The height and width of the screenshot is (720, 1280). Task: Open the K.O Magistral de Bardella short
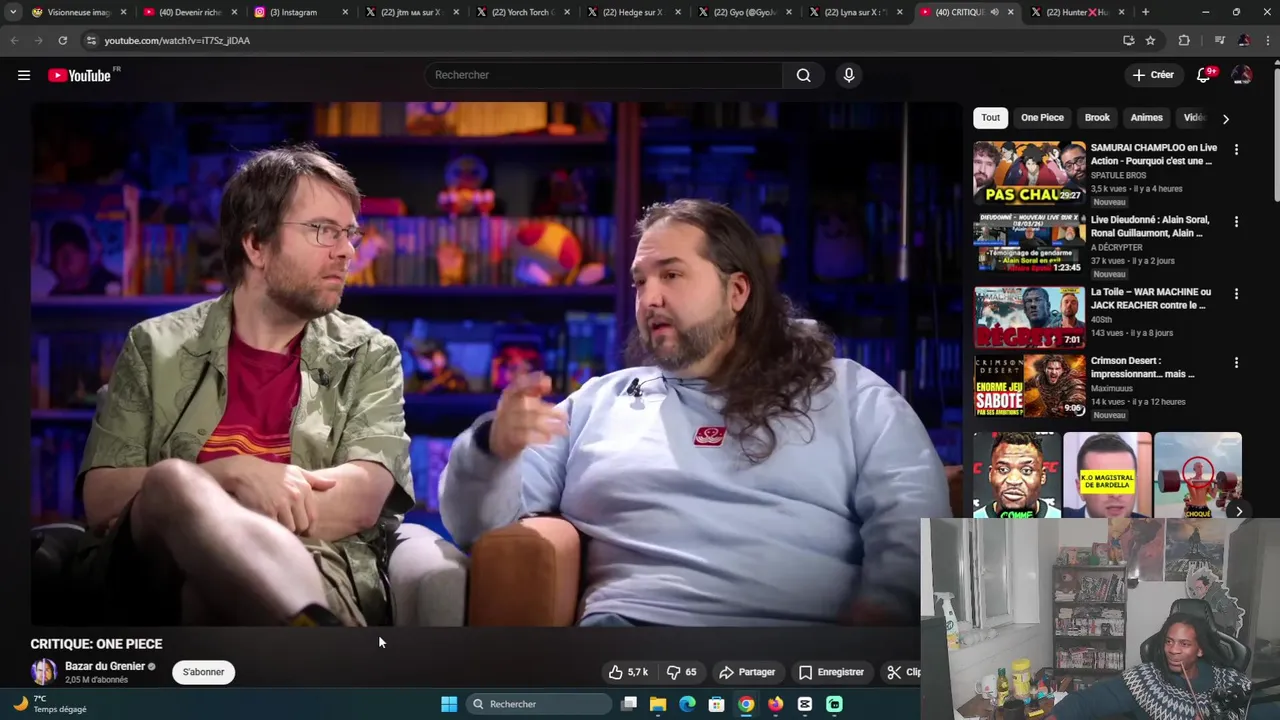click(1107, 475)
